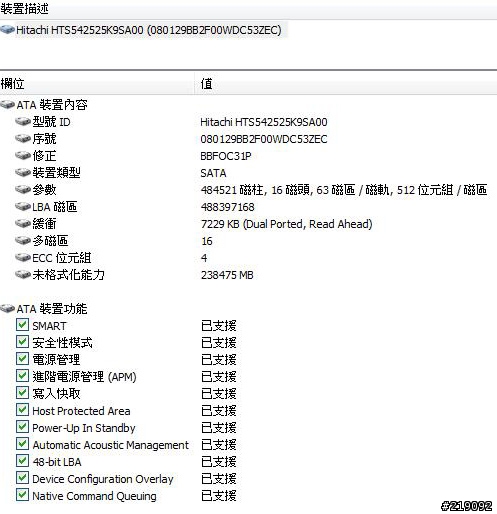497x514 pixels.
Task: Click the drive icon beside Hitachi HTS542525K9SA00 description
Action: point(7,30)
